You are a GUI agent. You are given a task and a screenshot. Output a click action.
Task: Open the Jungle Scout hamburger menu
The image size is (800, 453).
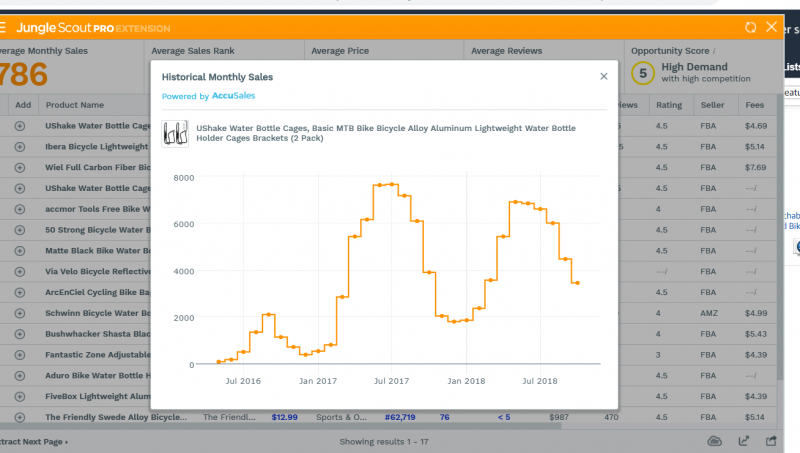(3, 28)
